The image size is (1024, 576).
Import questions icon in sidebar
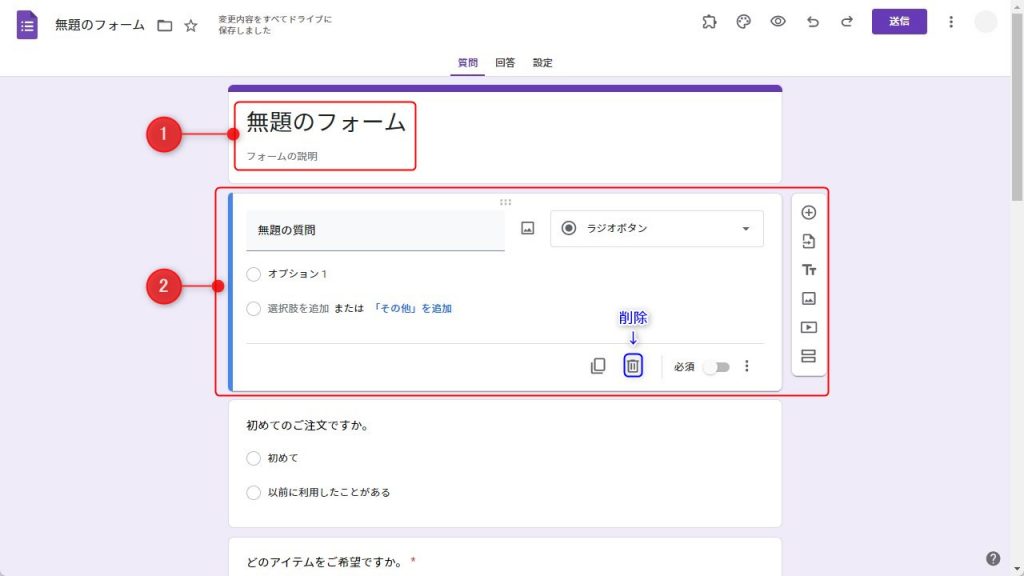point(808,241)
